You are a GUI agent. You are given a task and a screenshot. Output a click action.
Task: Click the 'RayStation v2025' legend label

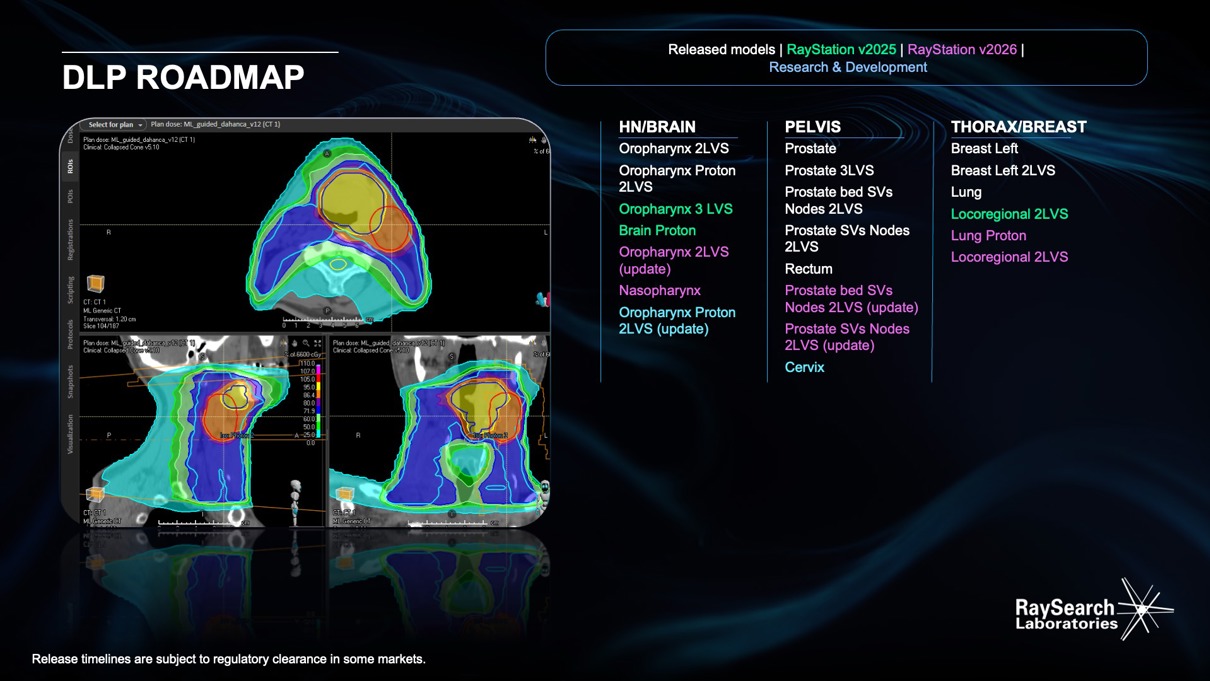click(841, 49)
